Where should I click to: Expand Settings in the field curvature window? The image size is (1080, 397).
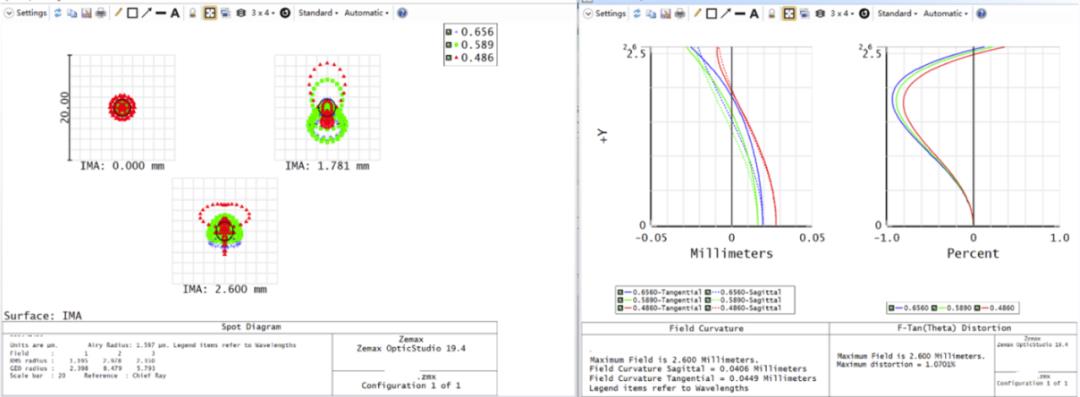[605, 13]
